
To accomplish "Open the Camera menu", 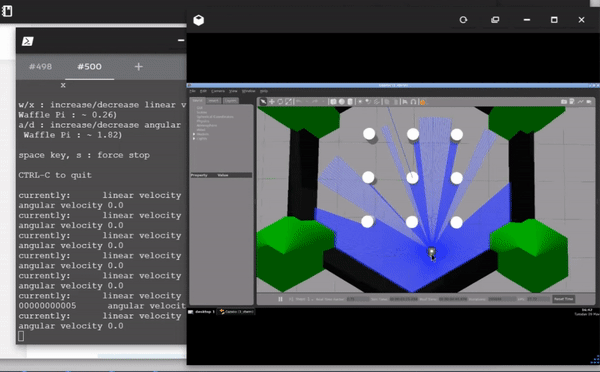I will 218,91.
